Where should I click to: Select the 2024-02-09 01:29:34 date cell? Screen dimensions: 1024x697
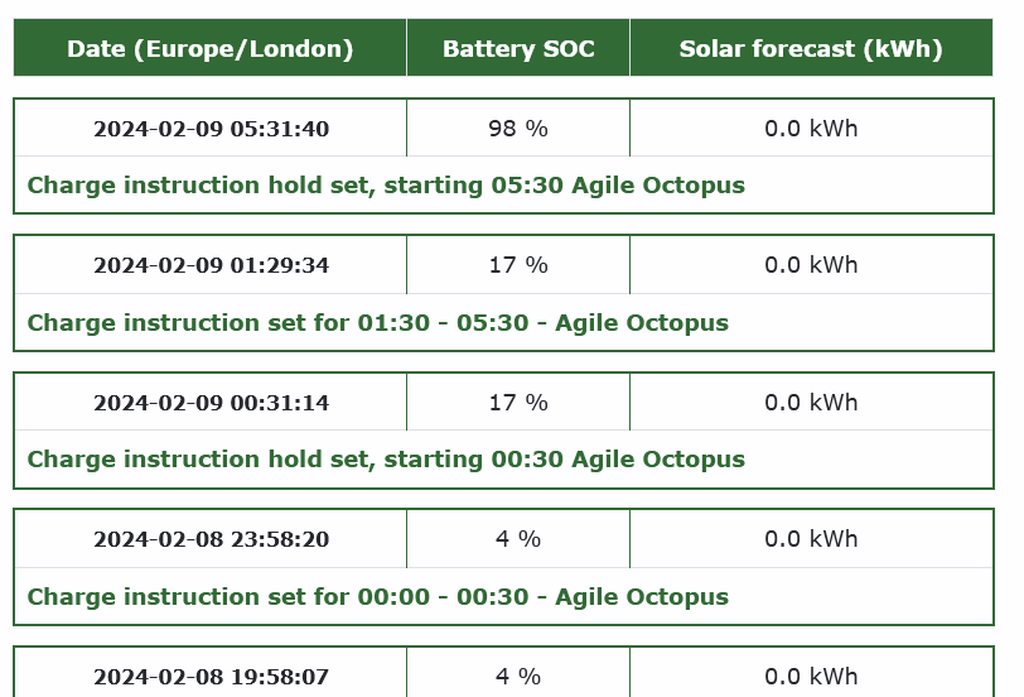click(x=211, y=266)
